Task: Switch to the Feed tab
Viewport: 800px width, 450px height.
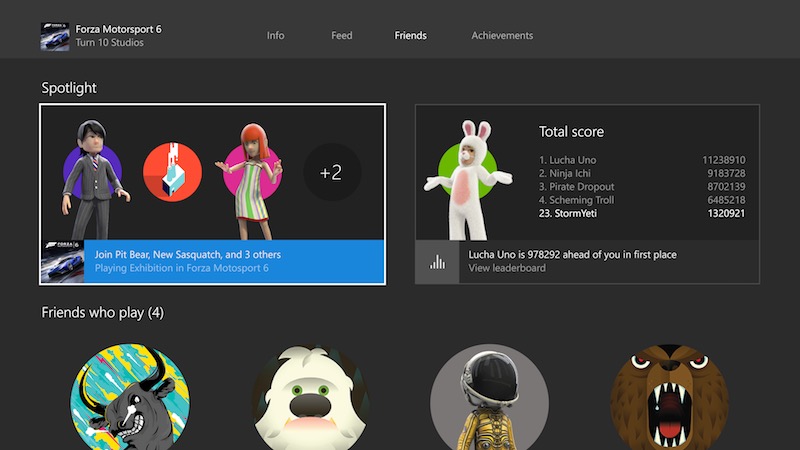Action: pos(341,35)
